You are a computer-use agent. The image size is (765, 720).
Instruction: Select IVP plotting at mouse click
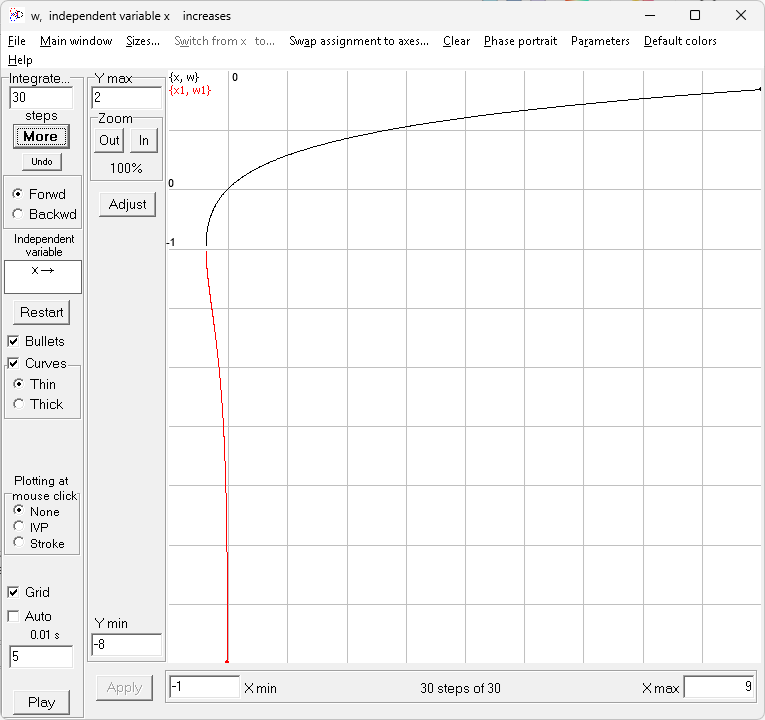[x=18, y=527]
